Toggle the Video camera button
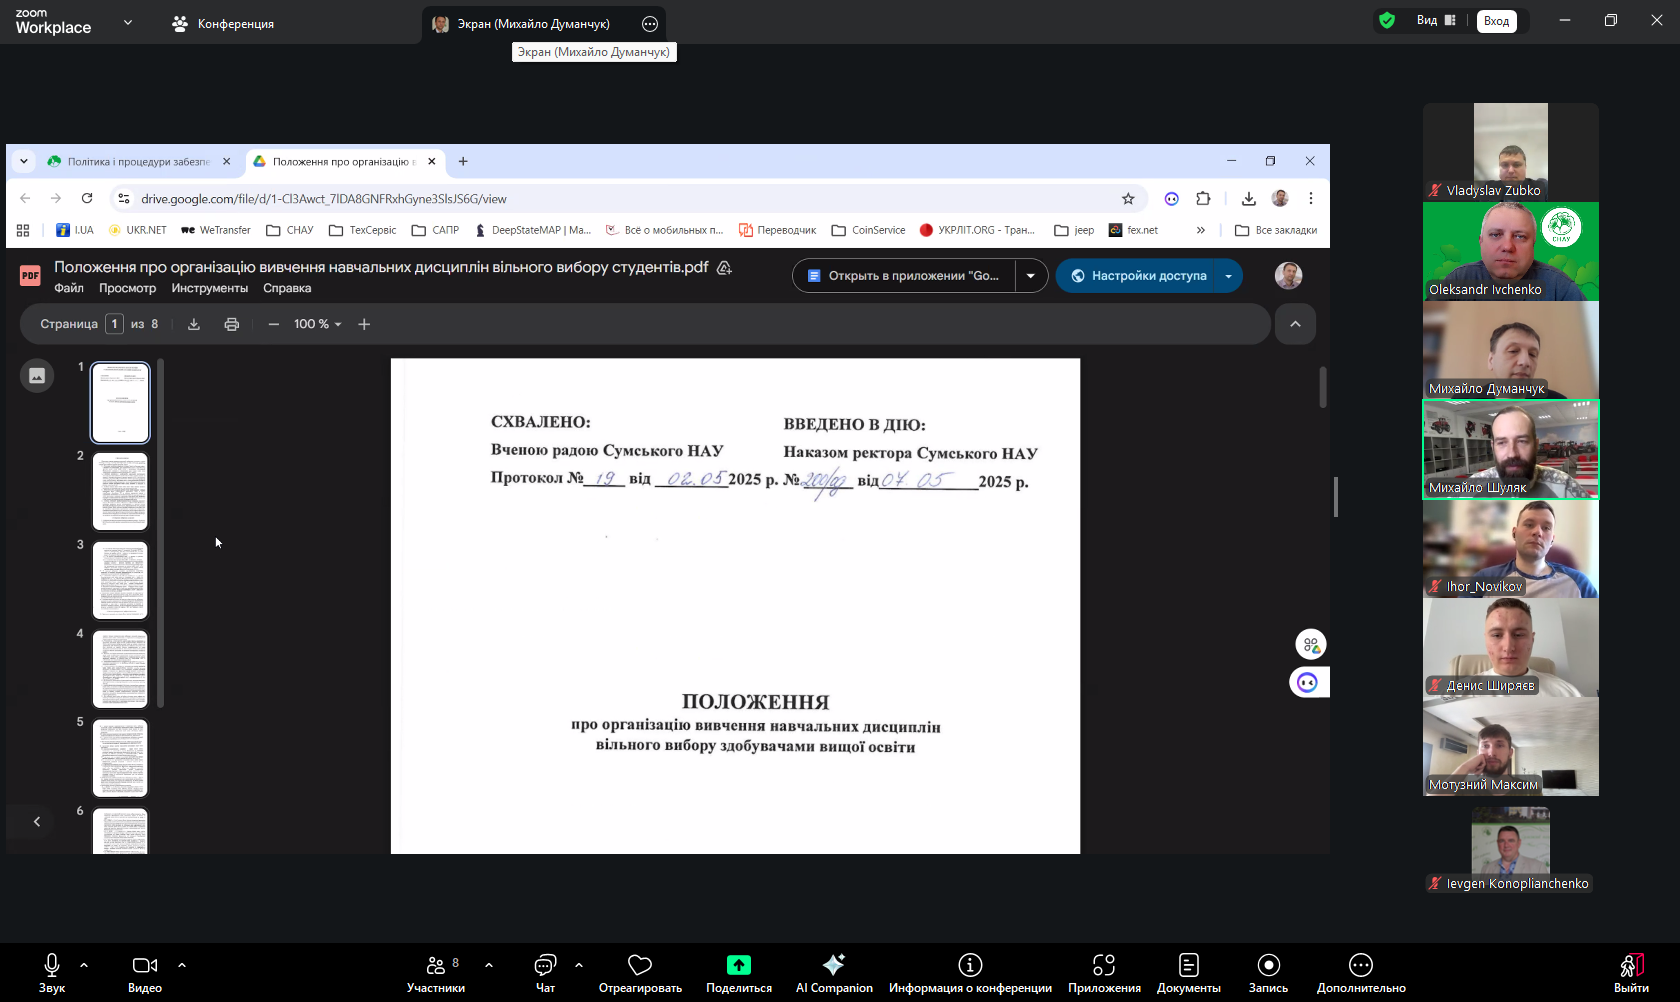 145,965
